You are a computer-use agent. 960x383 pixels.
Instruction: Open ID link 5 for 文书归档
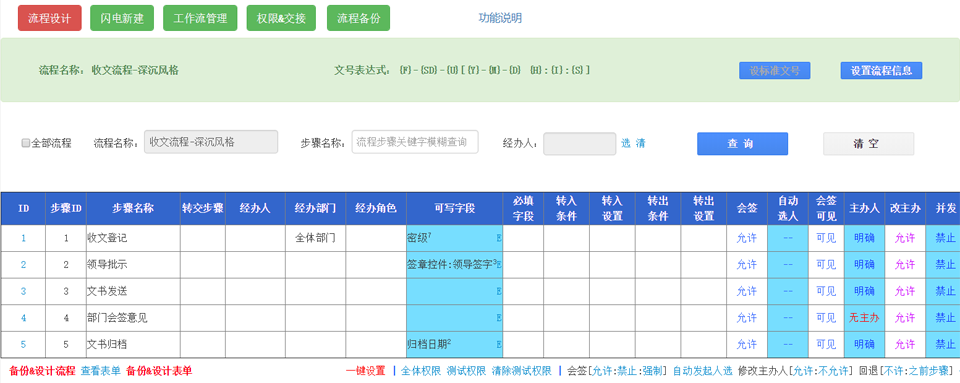point(24,344)
